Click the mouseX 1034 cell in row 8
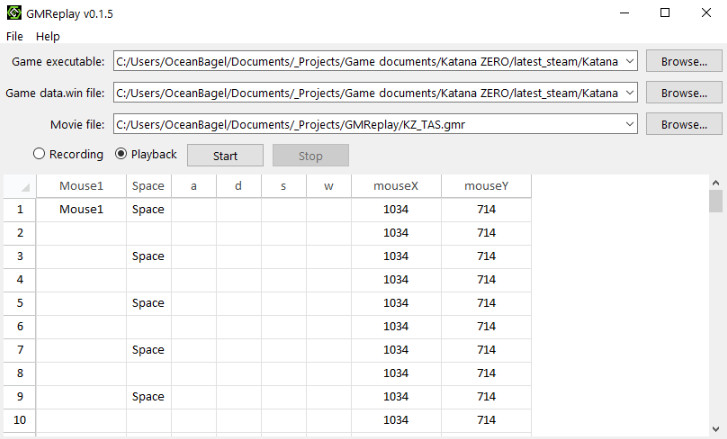727x439 pixels. coord(396,373)
